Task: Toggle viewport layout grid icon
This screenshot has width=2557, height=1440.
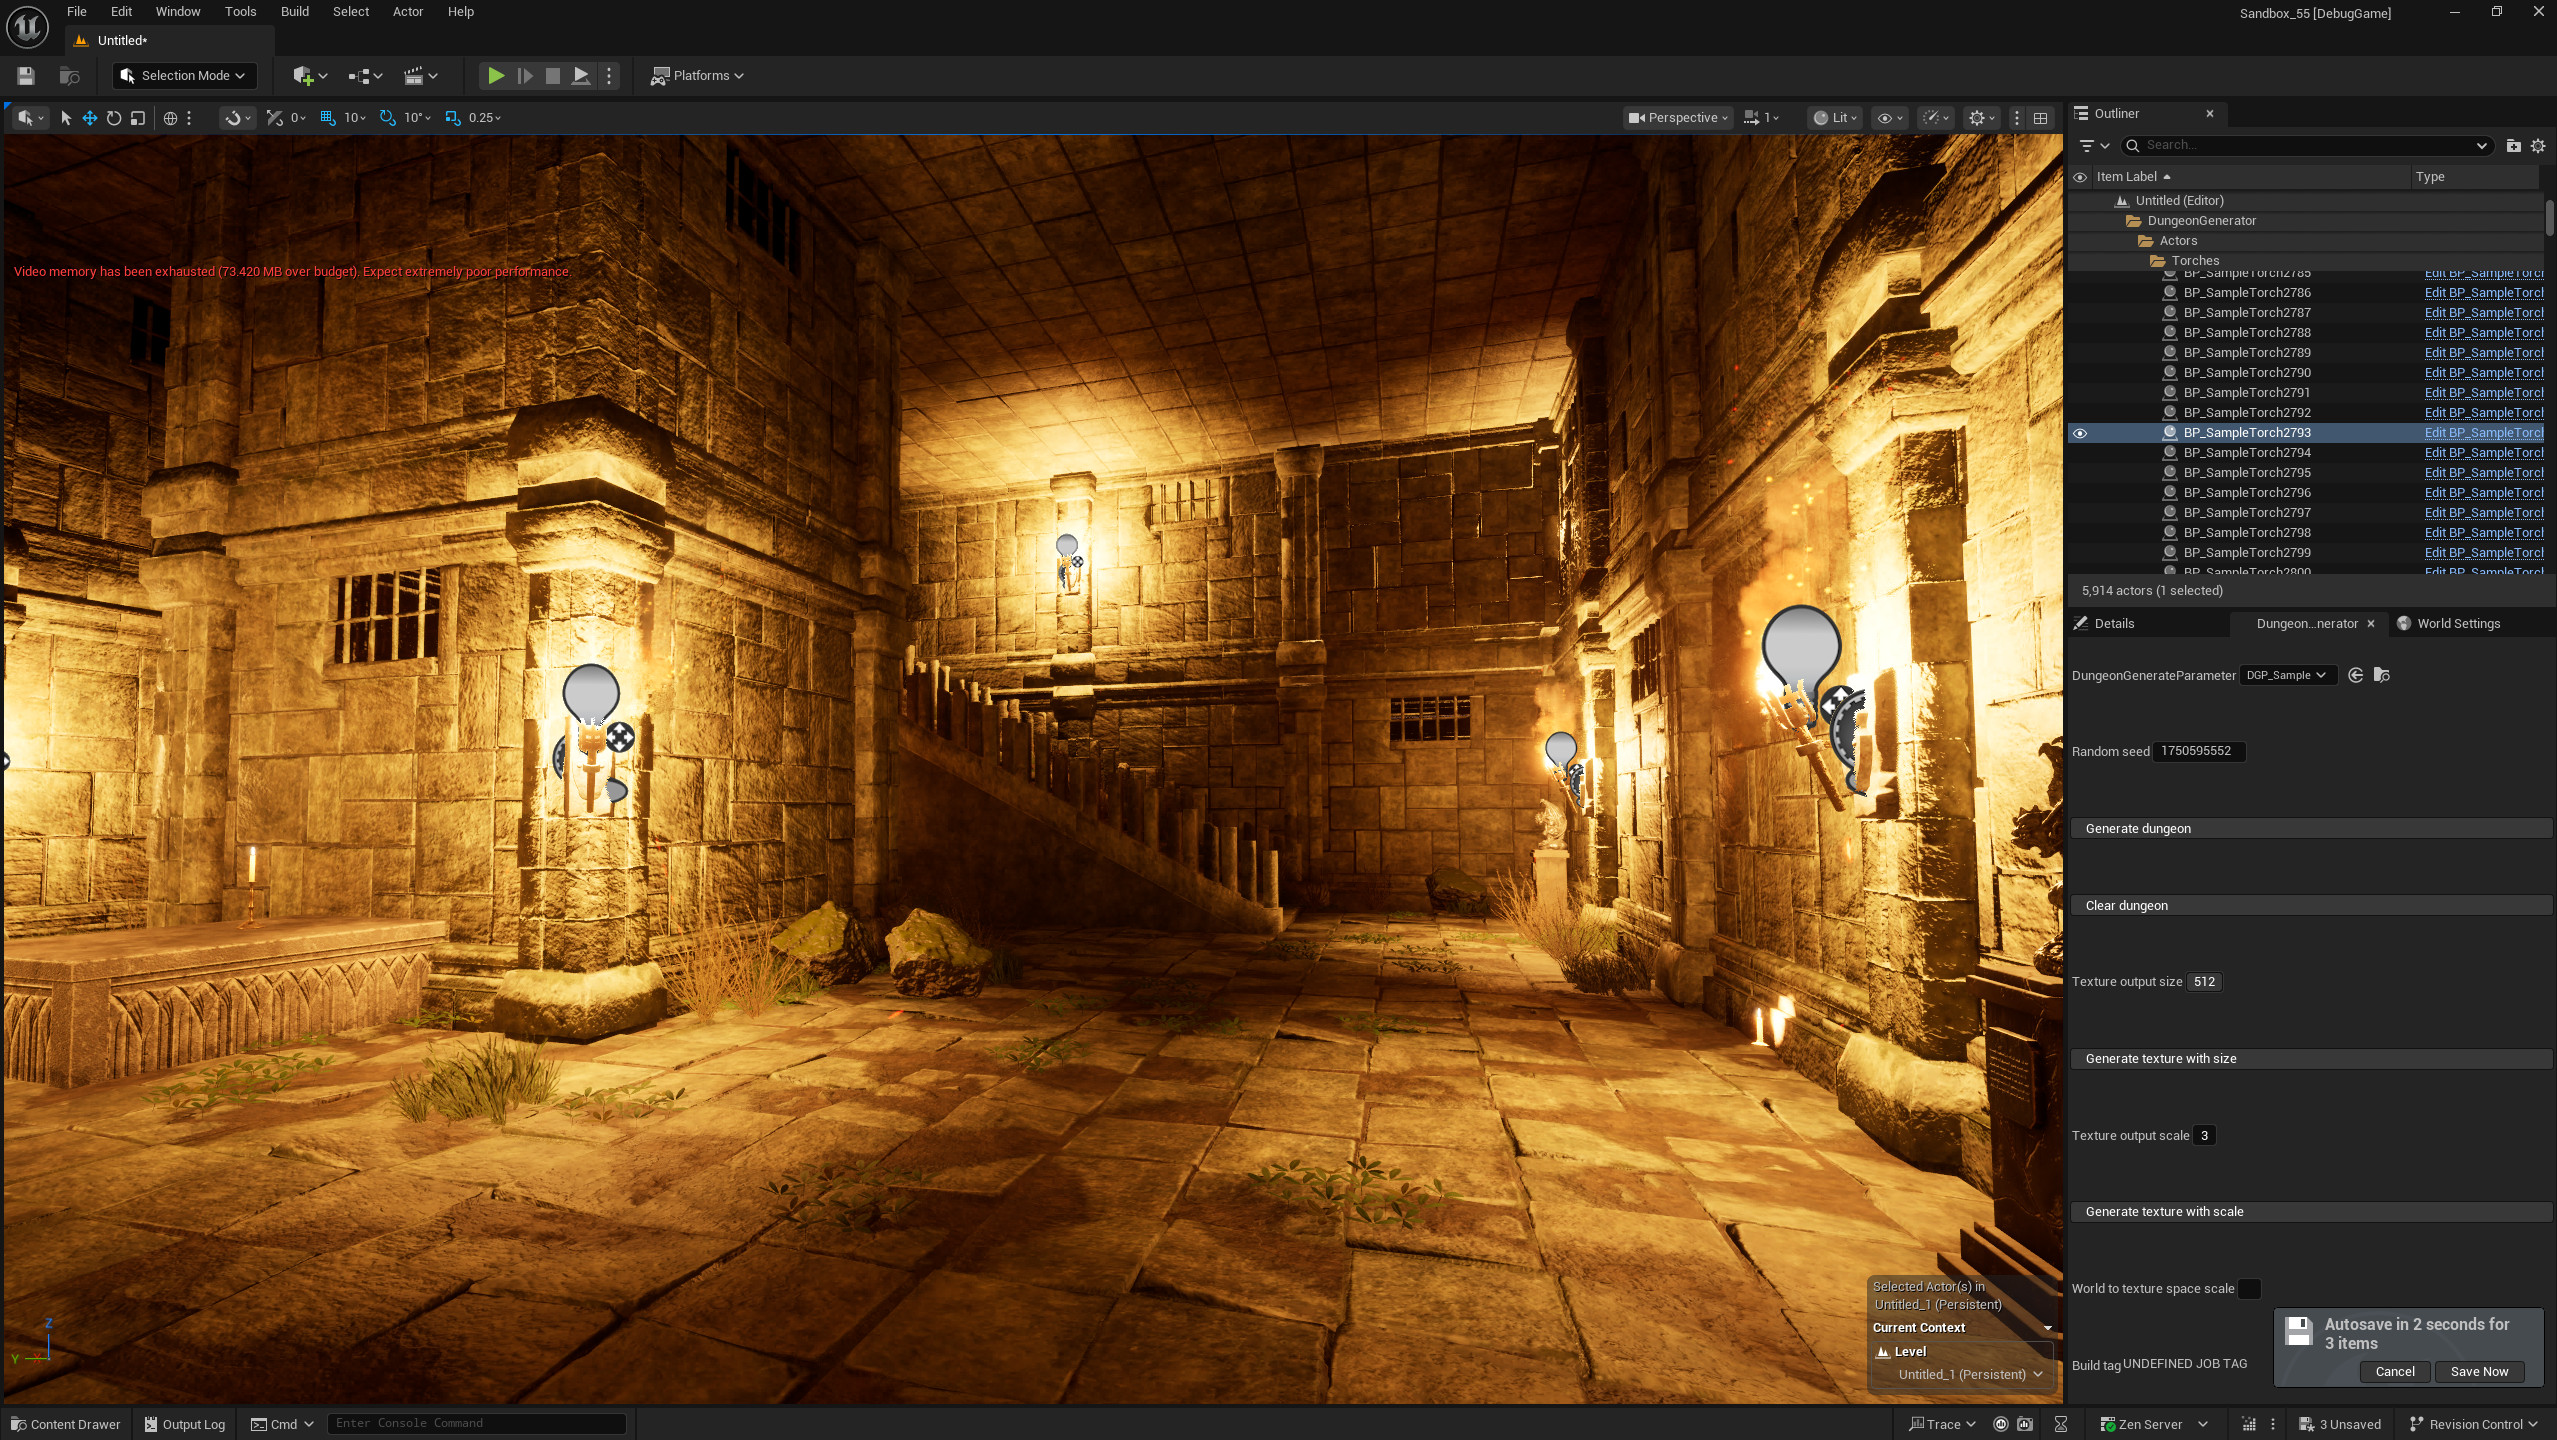Action: 2041,118
